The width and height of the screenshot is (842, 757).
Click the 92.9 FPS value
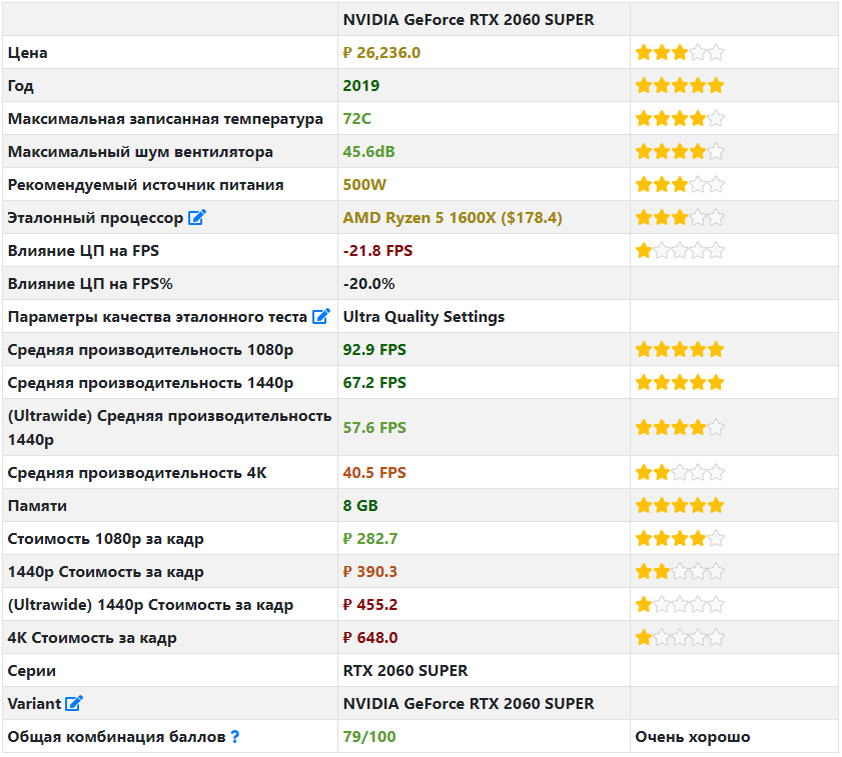[374, 350]
